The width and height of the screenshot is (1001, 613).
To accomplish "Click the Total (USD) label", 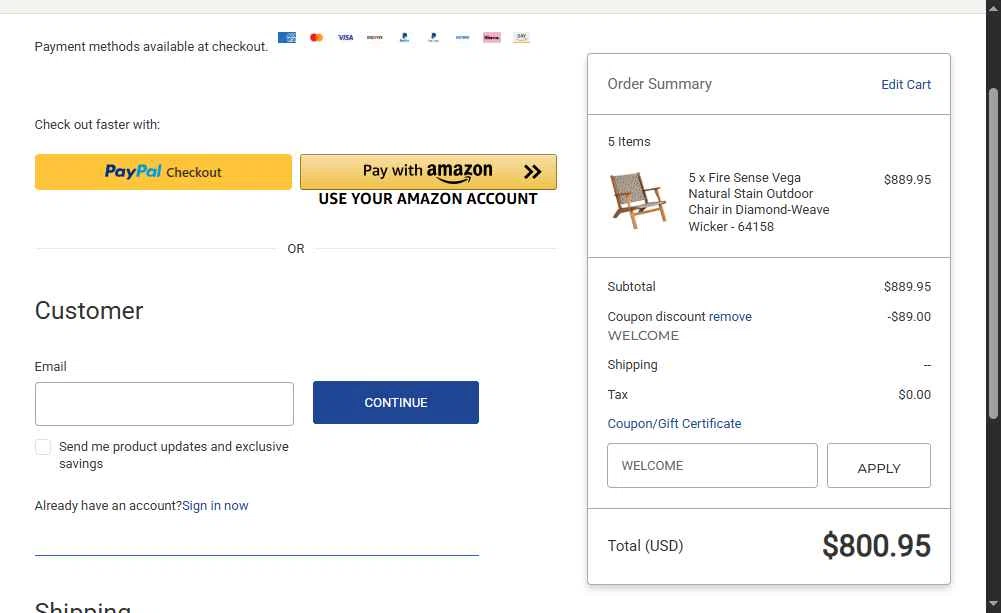I will [645, 546].
